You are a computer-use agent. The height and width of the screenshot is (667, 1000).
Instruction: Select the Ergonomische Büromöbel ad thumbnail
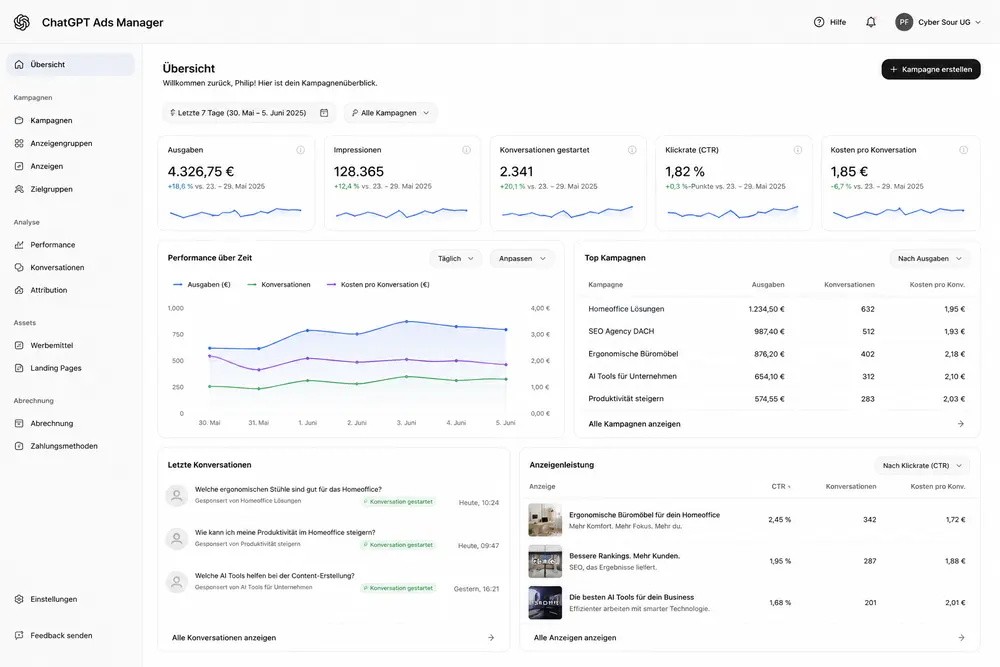[x=545, y=520]
